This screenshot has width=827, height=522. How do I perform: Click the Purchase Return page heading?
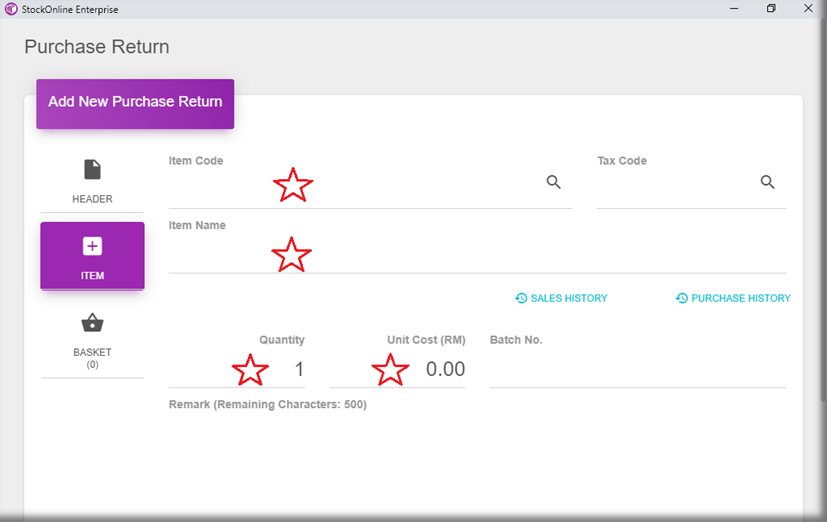pos(97,47)
